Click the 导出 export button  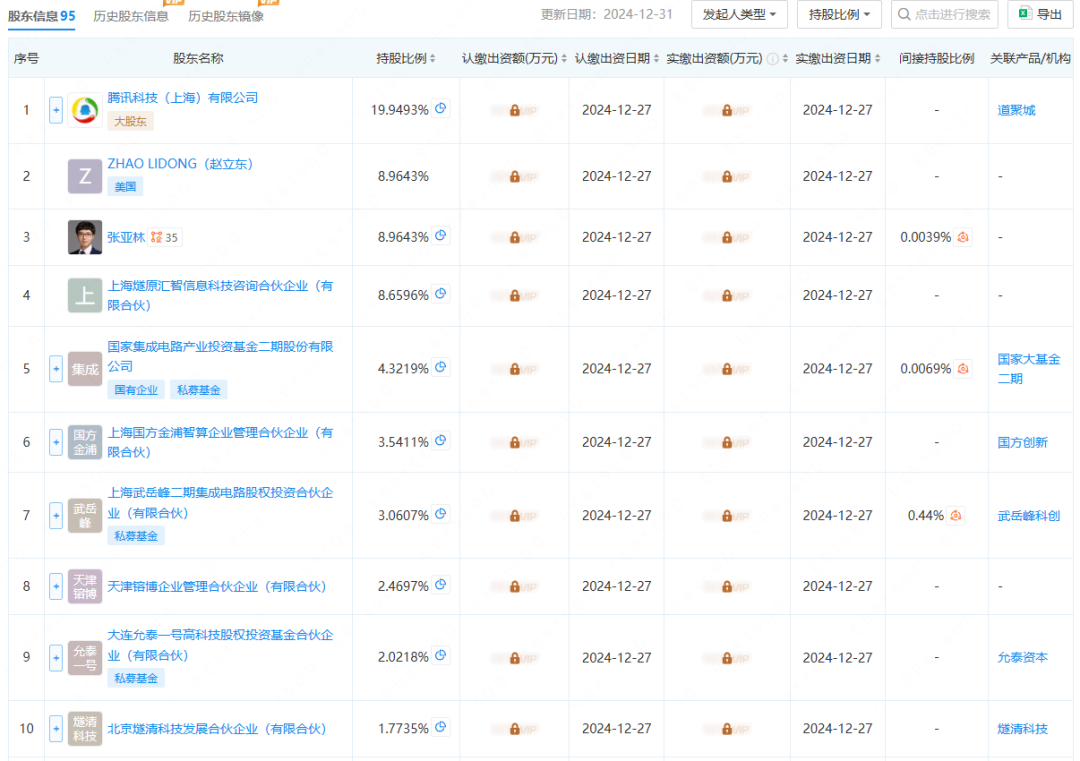pyautogui.click(x=1040, y=14)
